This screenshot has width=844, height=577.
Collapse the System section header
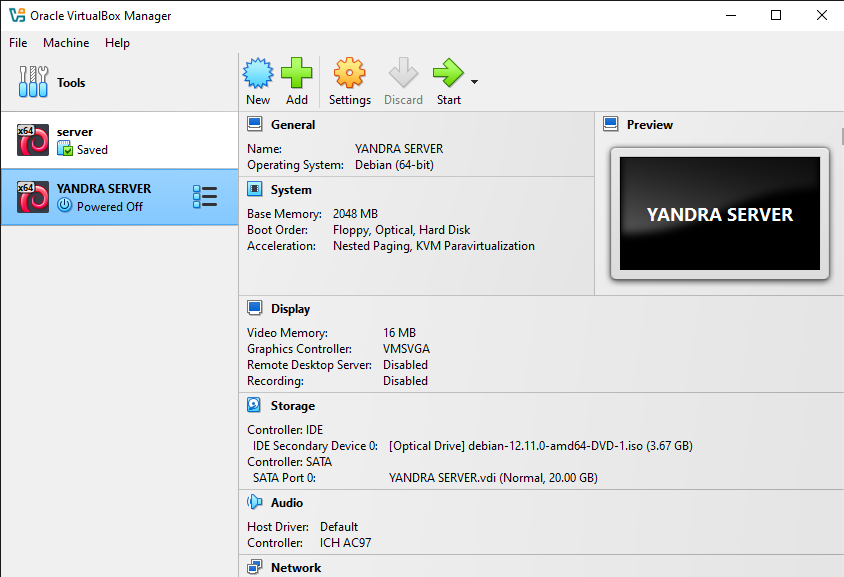tap(291, 189)
